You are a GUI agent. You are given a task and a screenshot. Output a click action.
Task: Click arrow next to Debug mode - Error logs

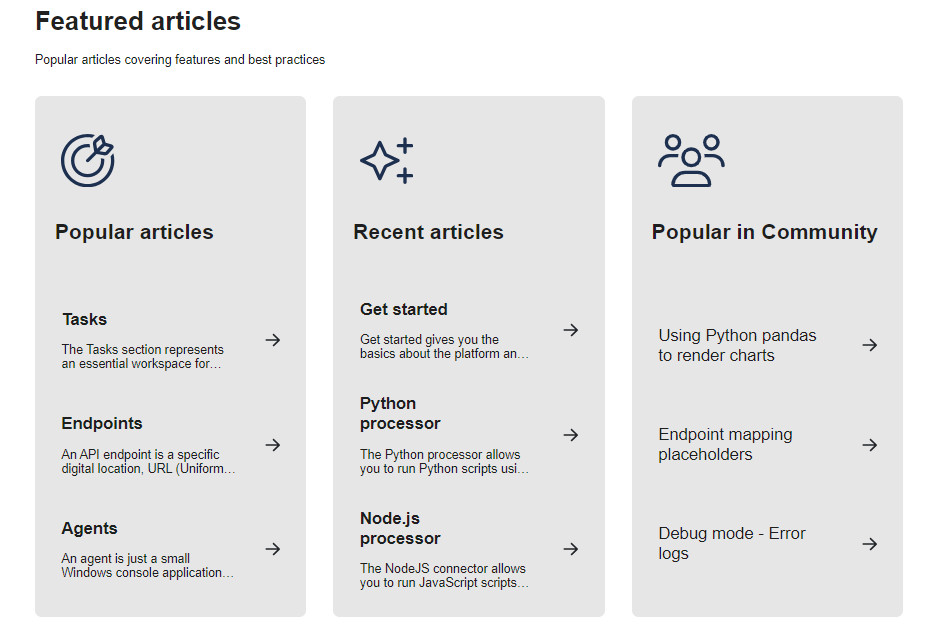click(870, 544)
